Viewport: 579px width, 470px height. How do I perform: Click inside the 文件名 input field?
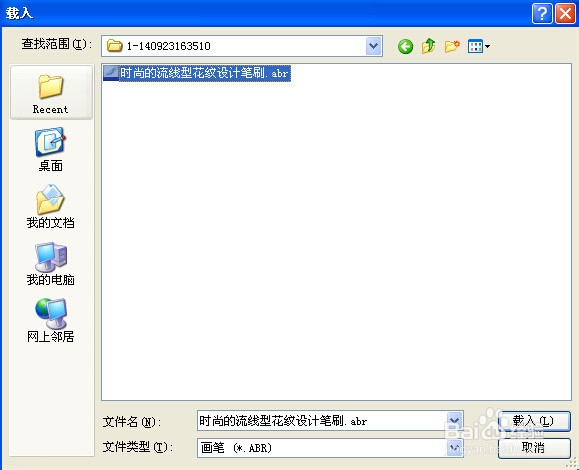click(322, 421)
